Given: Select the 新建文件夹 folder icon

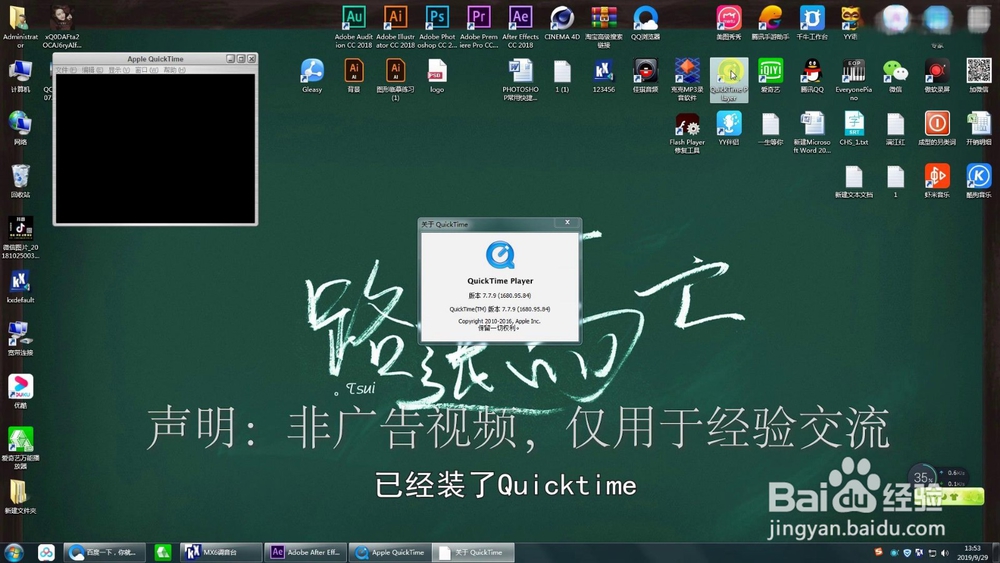Looking at the screenshot, I should click(20, 497).
